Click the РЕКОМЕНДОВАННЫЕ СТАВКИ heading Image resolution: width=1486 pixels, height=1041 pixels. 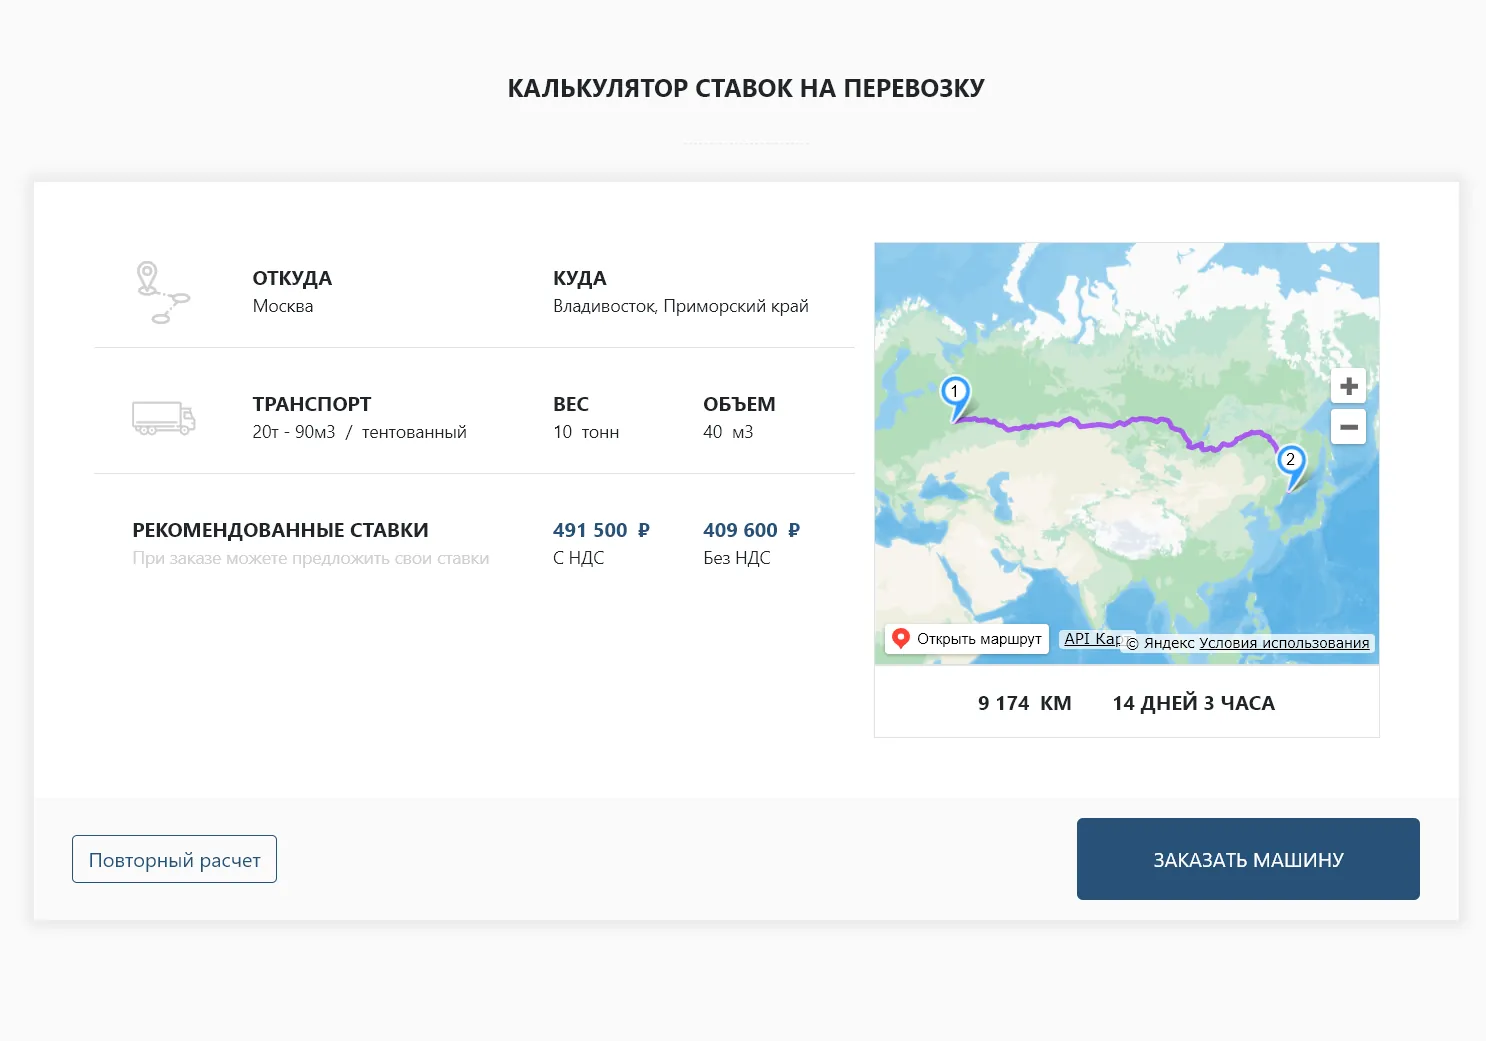coord(280,530)
